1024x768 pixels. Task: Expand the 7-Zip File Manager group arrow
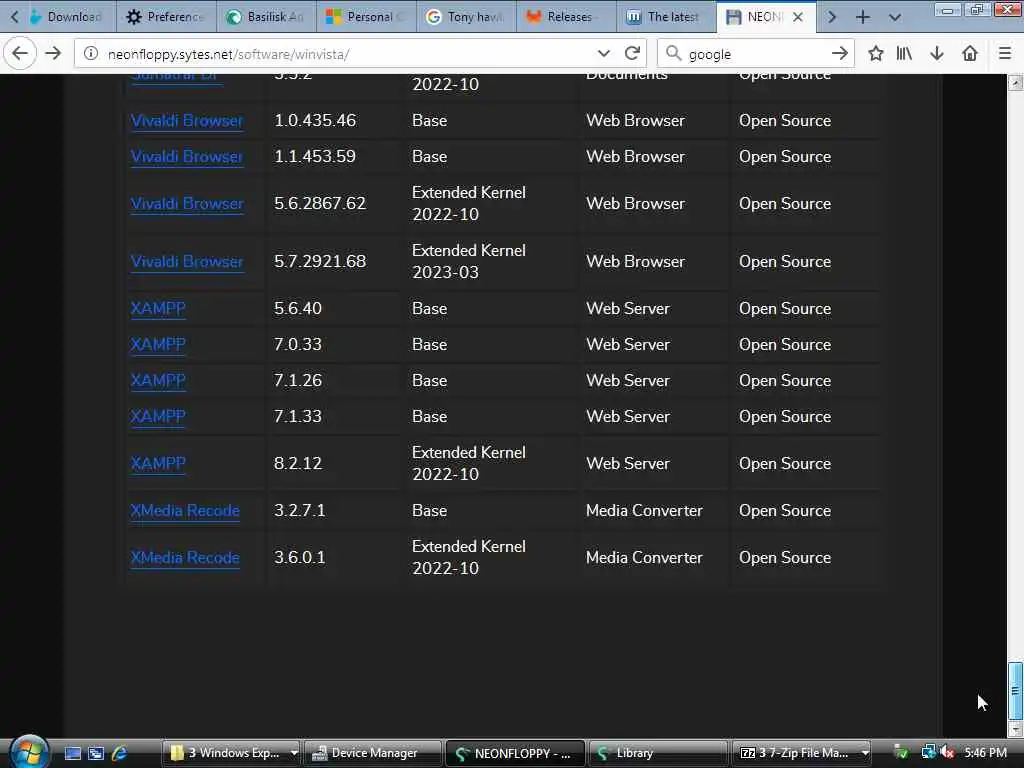click(865, 753)
